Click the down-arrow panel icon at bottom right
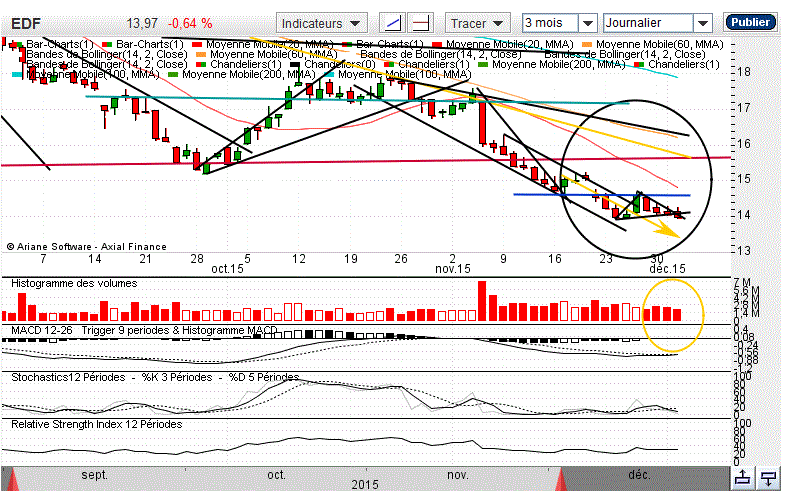 (x=768, y=477)
